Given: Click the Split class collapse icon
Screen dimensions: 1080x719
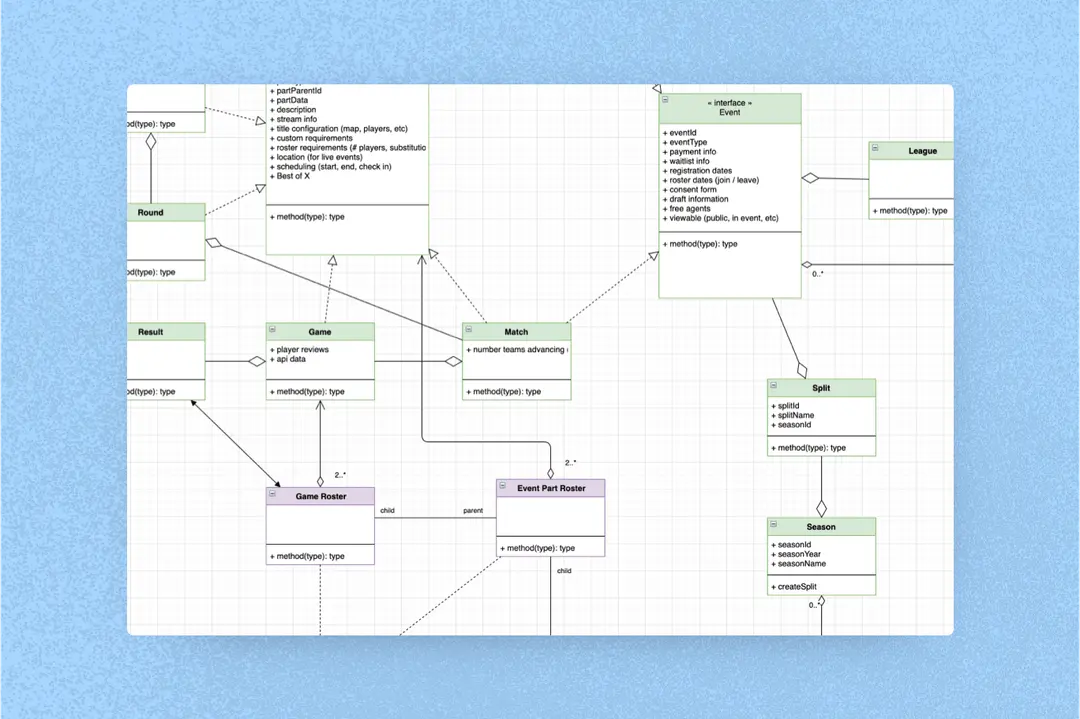Looking at the screenshot, I should coord(775,384).
